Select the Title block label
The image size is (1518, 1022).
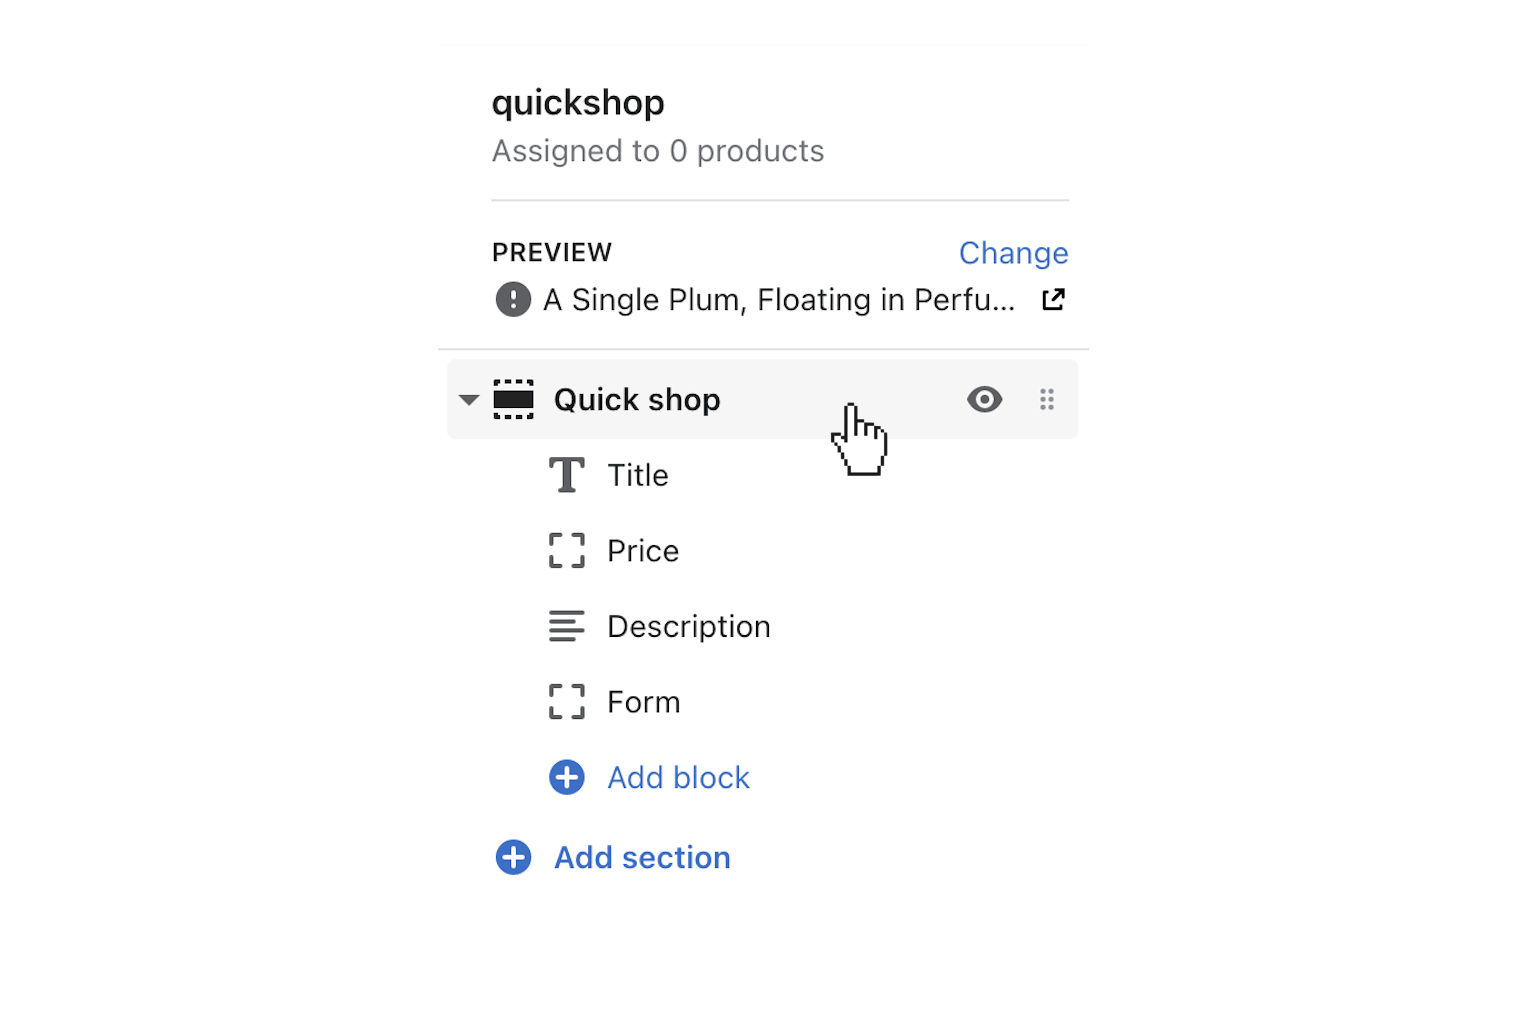coord(638,475)
